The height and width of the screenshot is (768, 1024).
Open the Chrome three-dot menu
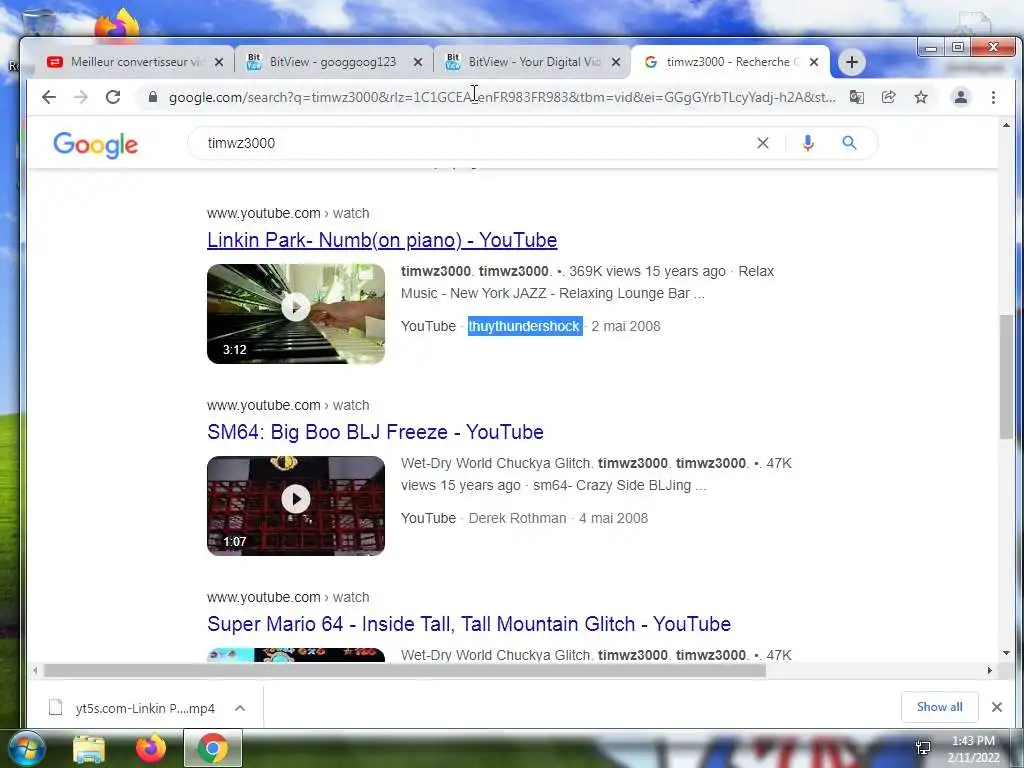click(x=993, y=97)
